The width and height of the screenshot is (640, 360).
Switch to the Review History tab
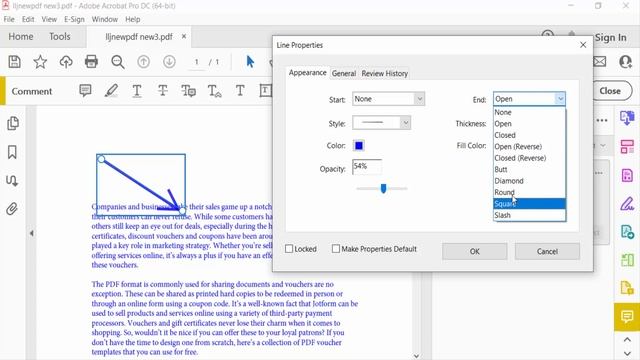(x=384, y=73)
